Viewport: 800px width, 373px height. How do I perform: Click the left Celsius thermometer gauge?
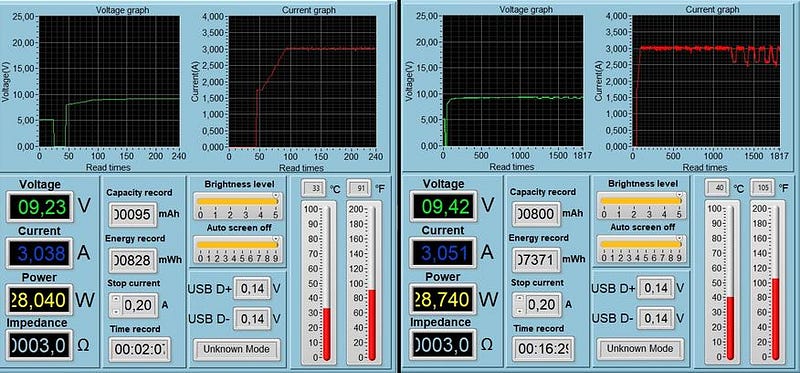coord(319,283)
